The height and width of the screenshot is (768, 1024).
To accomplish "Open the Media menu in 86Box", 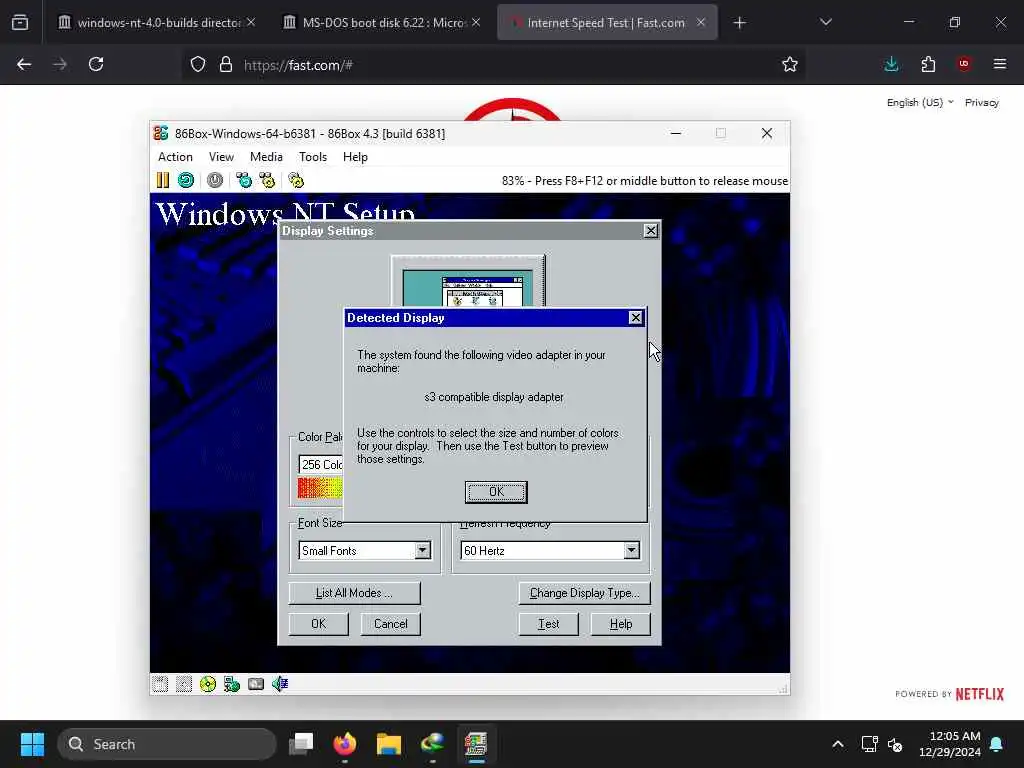I will tap(266, 157).
